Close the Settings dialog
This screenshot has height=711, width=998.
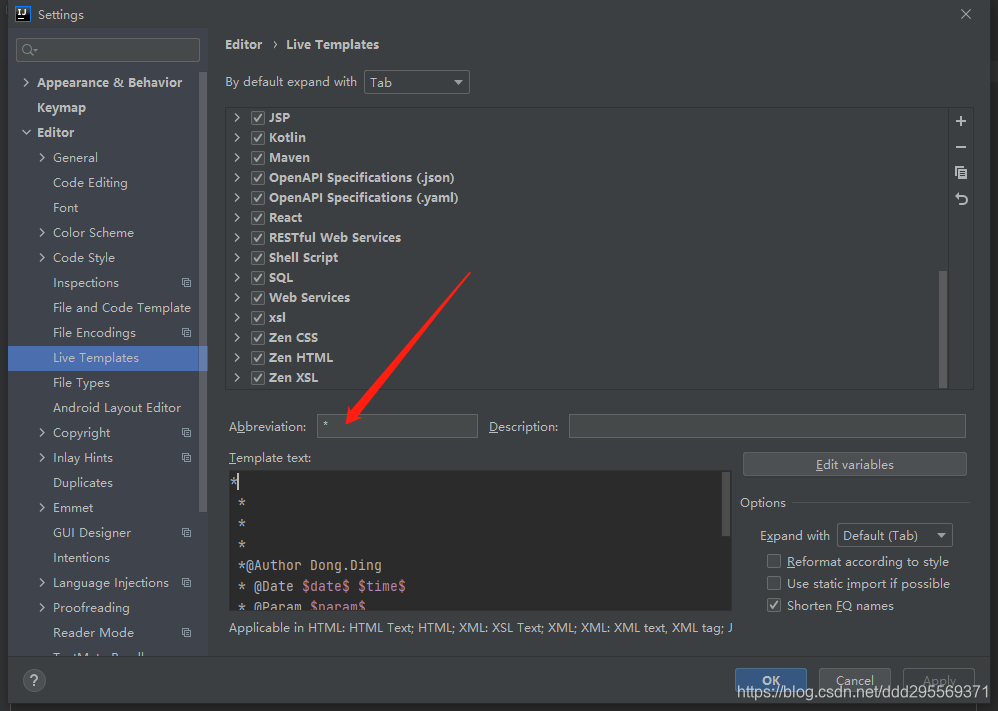[966, 14]
